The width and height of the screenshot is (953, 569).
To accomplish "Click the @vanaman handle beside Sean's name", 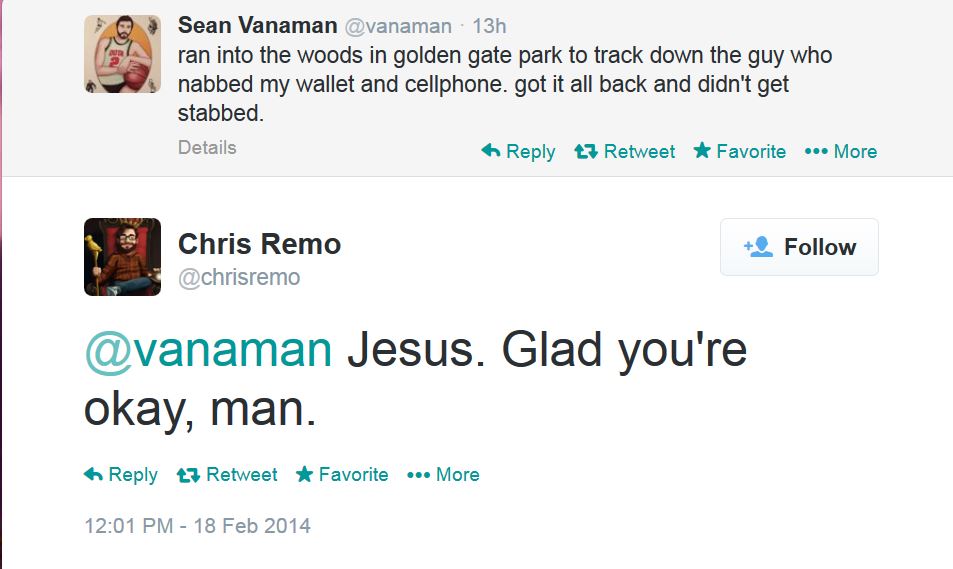I will point(398,27).
